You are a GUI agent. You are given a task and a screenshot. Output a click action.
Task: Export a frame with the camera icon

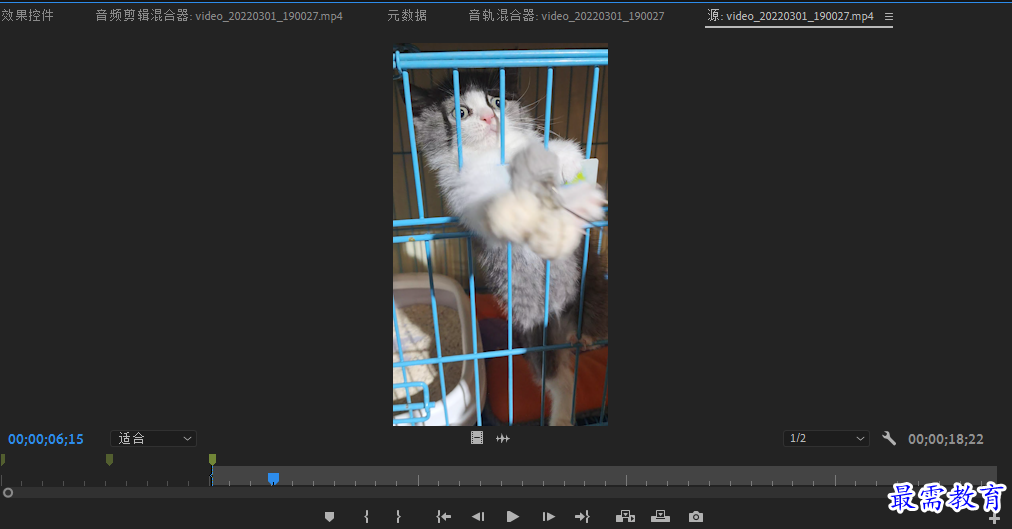coord(695,517)
